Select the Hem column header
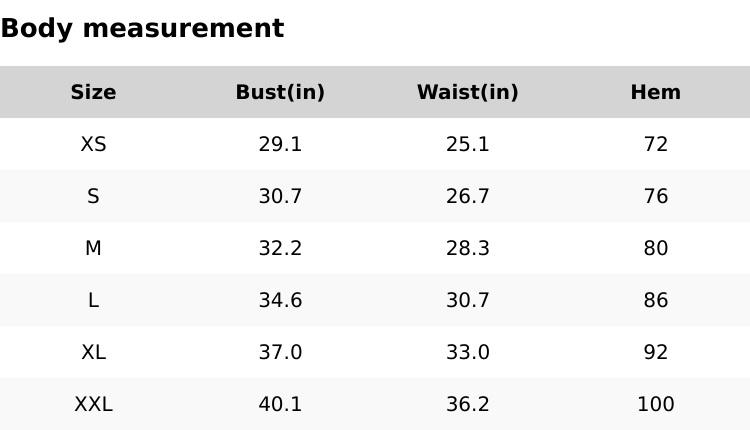The image size is (750, 430). click(x=655, y=92)
